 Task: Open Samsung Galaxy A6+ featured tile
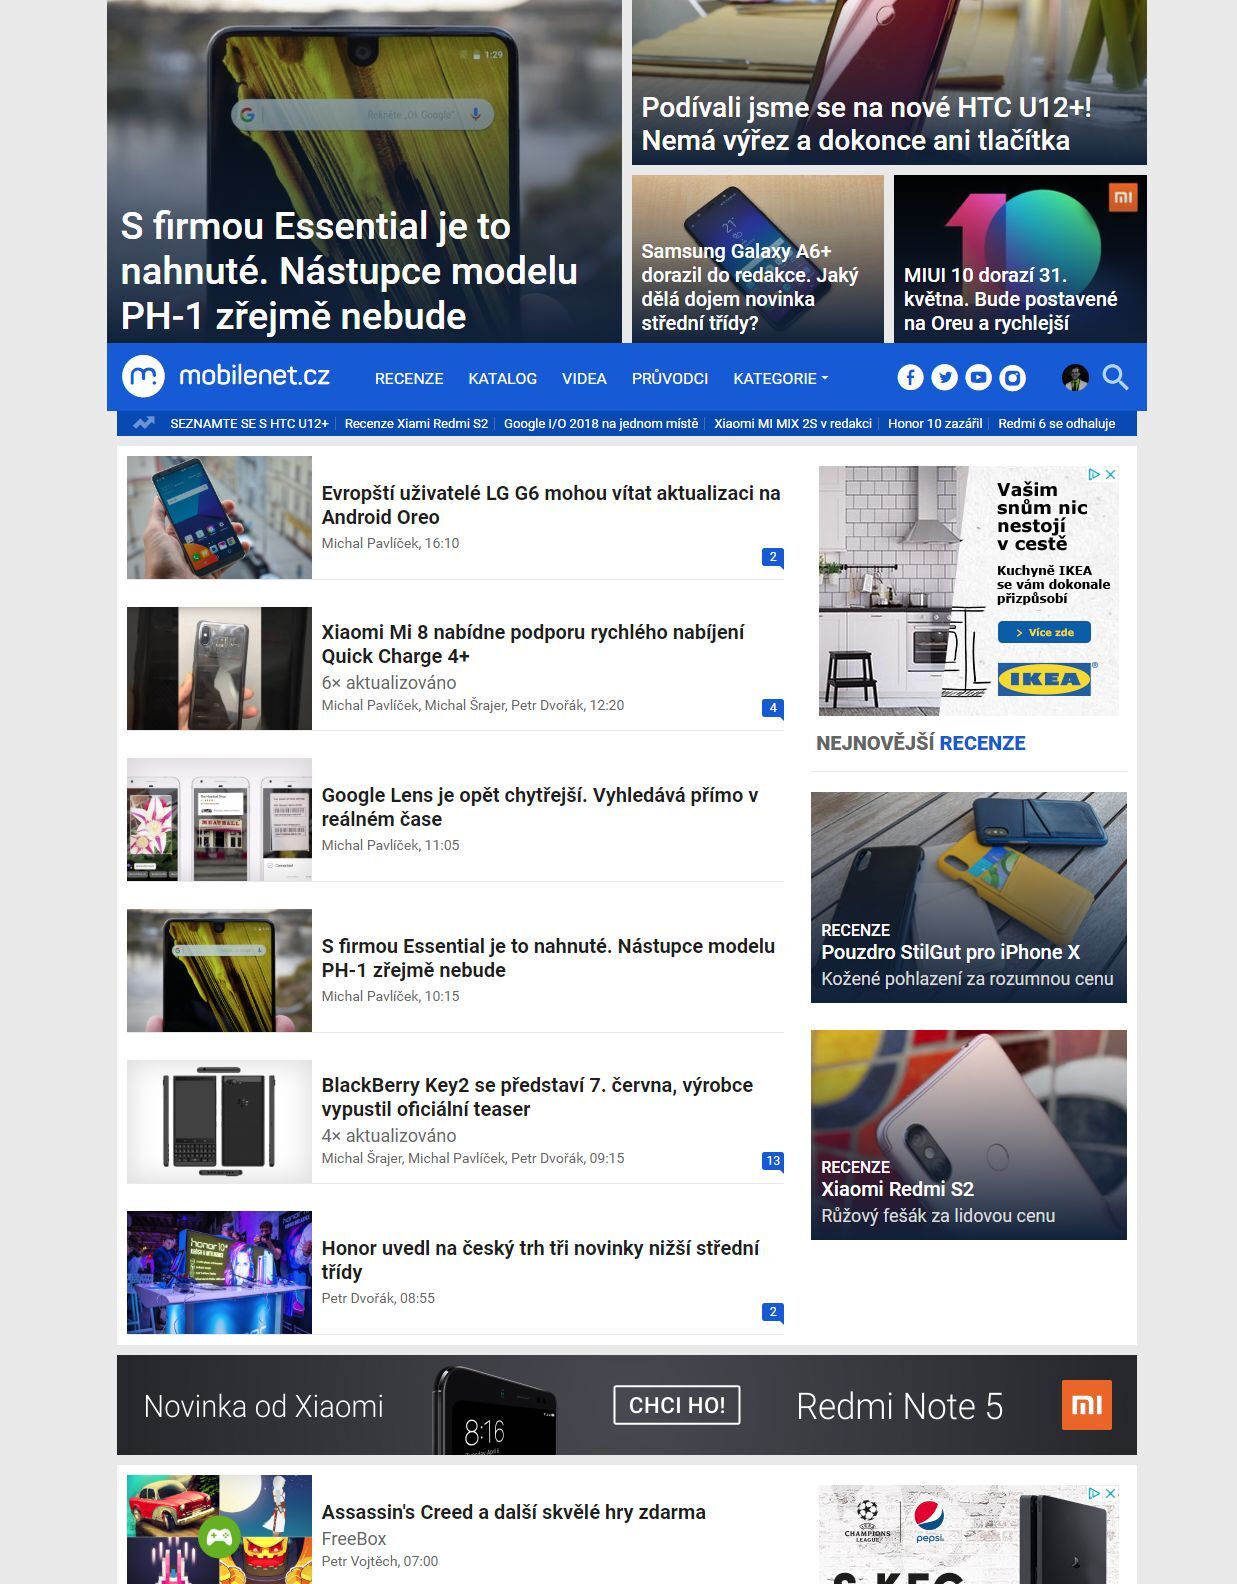[758, 259]
